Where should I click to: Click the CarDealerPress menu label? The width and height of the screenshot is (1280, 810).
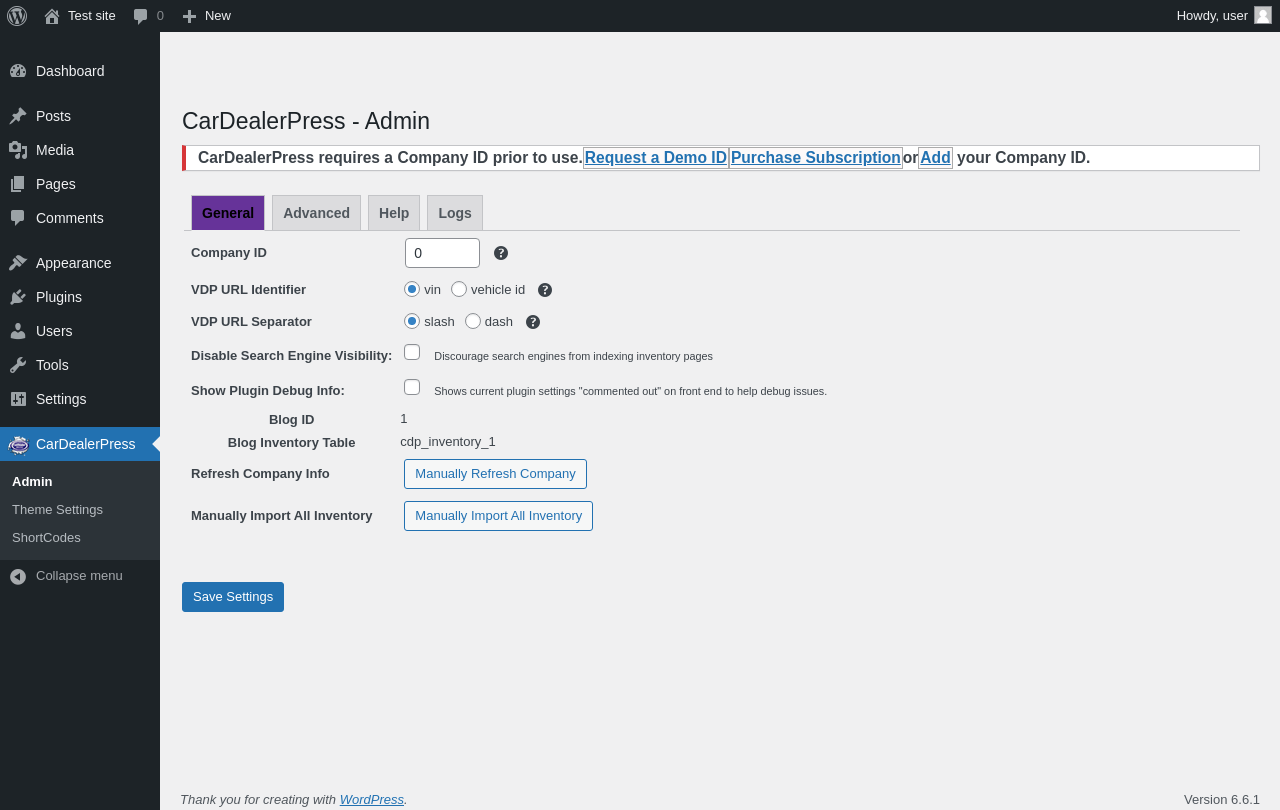click(x=86, y=444)
